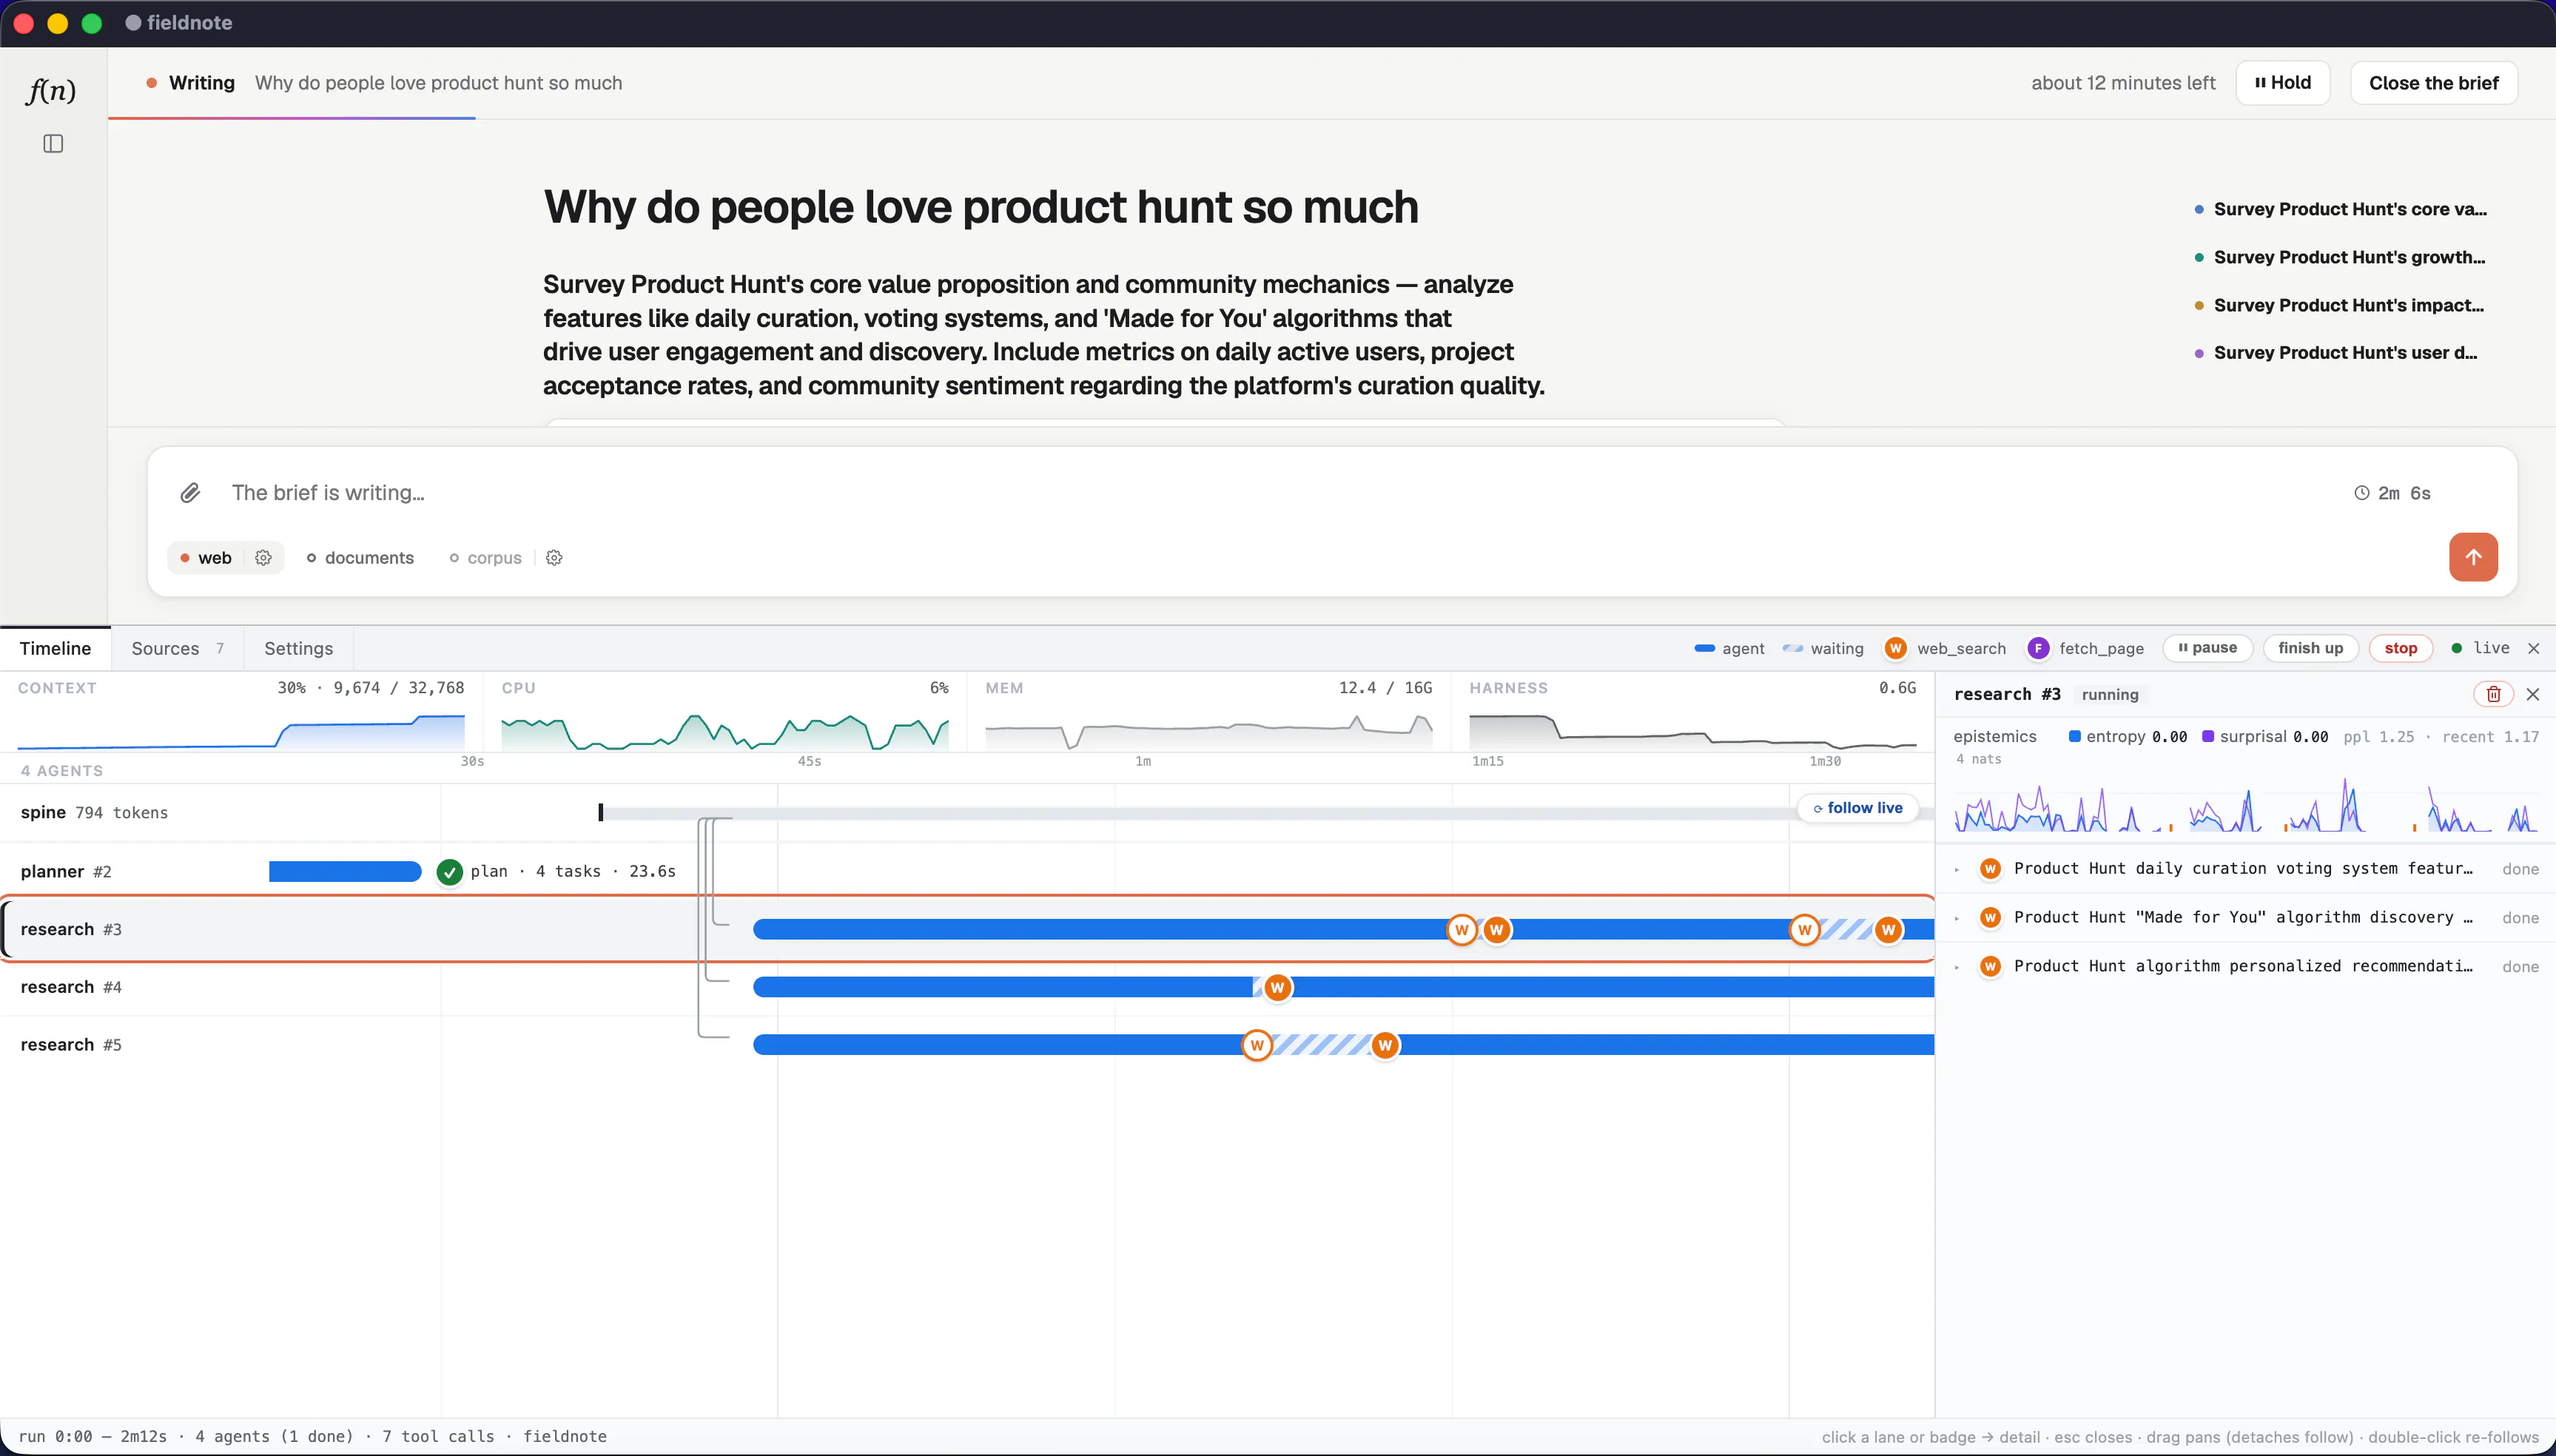
Task: Open corpus settings gear icon
Action: 554,558
